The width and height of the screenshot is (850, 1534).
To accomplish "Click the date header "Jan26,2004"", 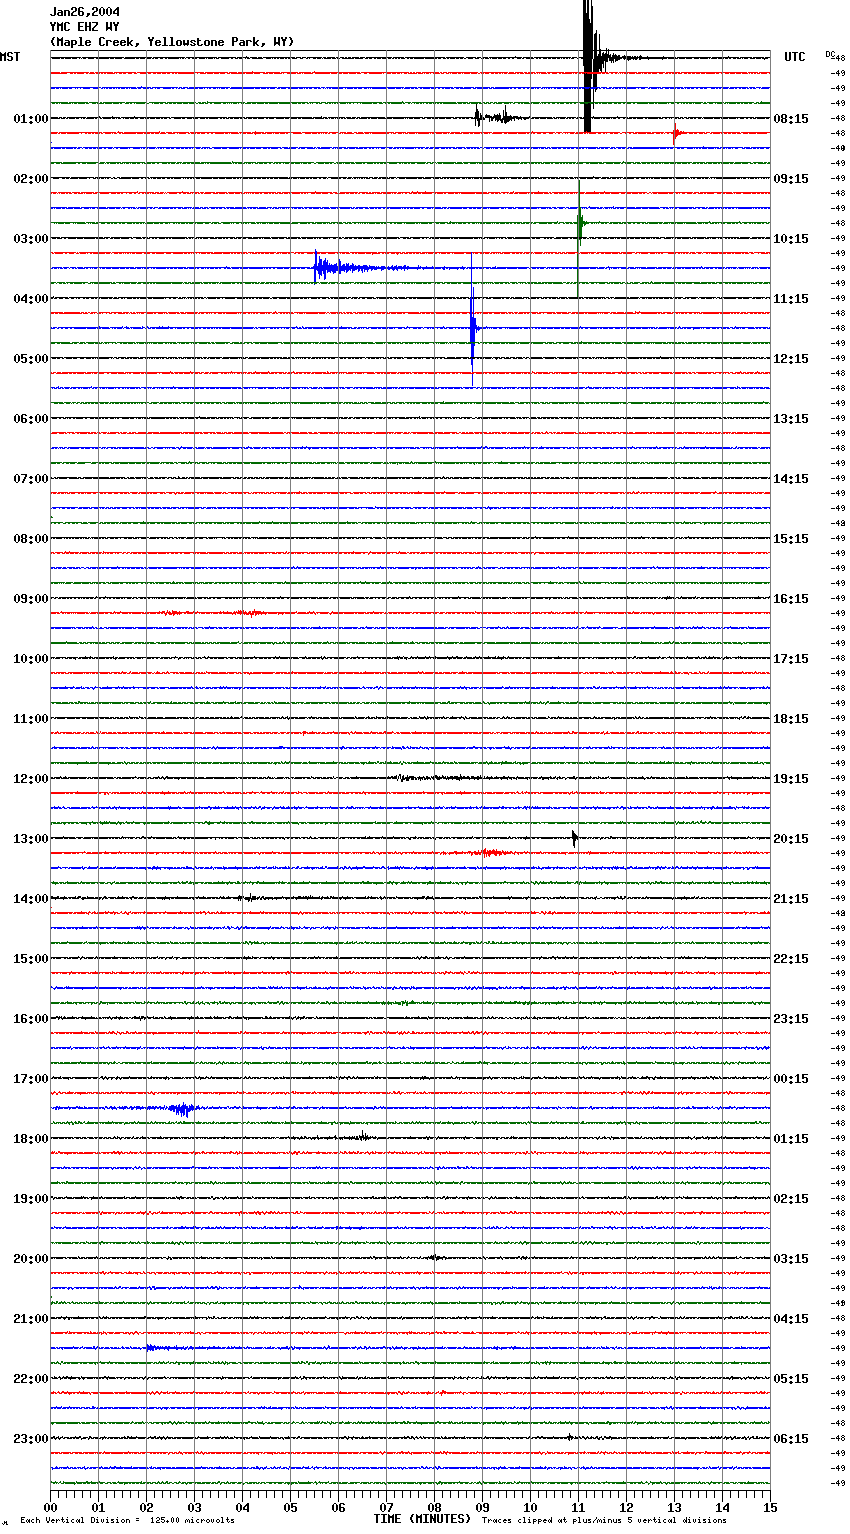I will coord(84,12).
